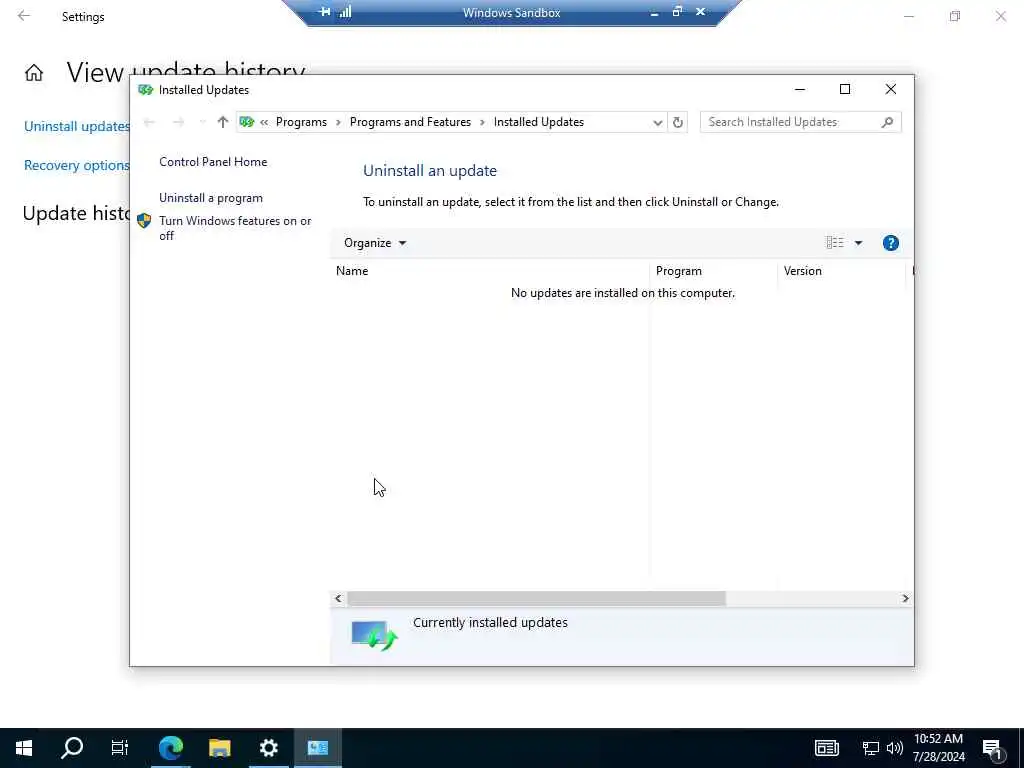Click the Installed Updates title bar icon
Image resolution: width=1024 pixels, height=768 pixels.
tap(146, 89)
